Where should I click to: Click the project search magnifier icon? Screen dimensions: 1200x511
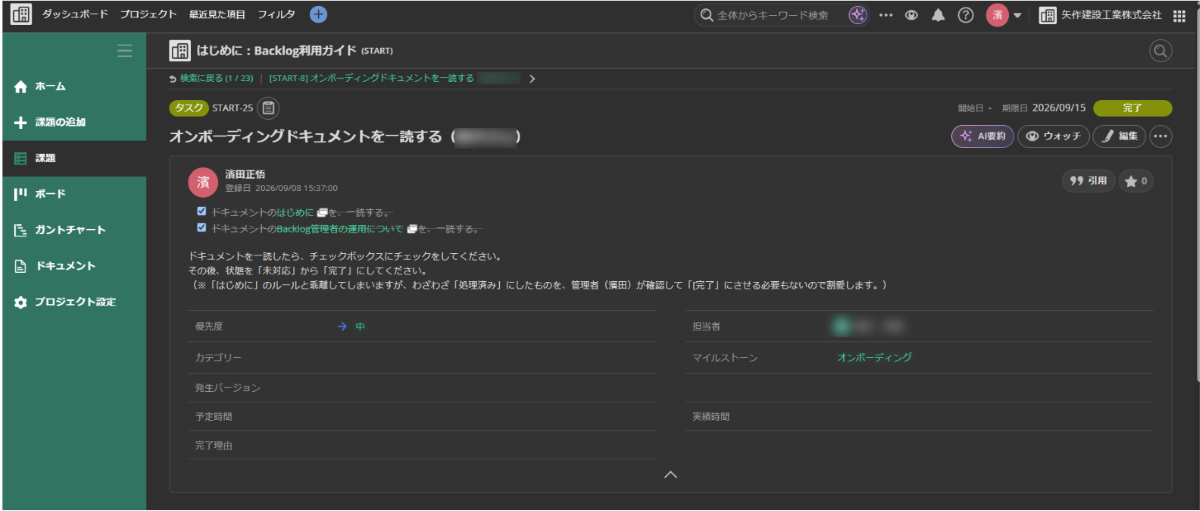click(x=1160, y=51)
